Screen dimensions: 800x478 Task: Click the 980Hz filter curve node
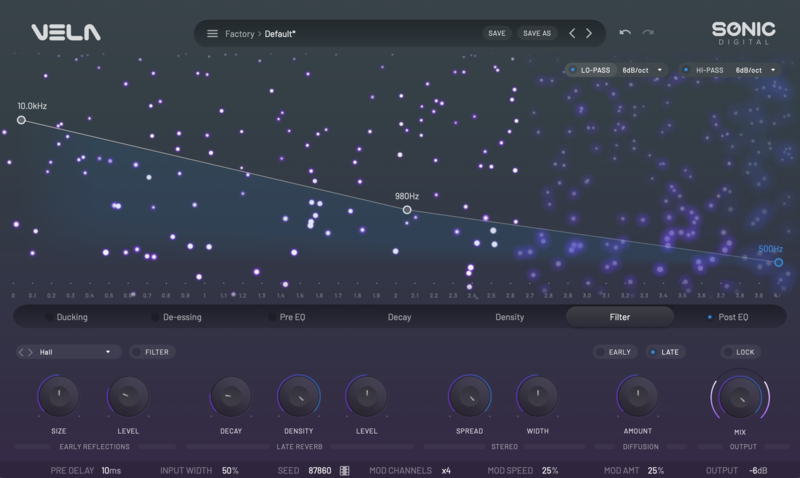tap(407, 210)
